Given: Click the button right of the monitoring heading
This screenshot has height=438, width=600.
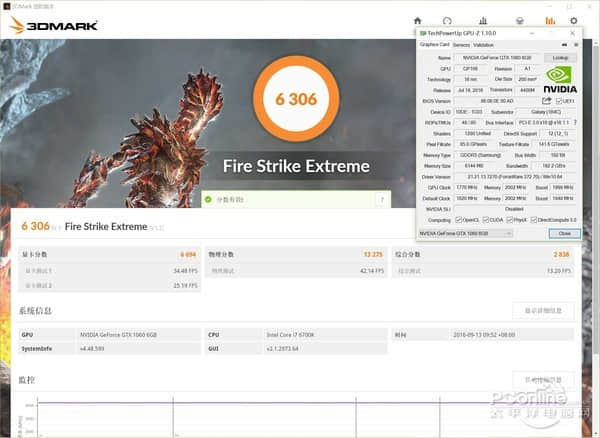Looking at the screenshot, I should pos(543,380).
